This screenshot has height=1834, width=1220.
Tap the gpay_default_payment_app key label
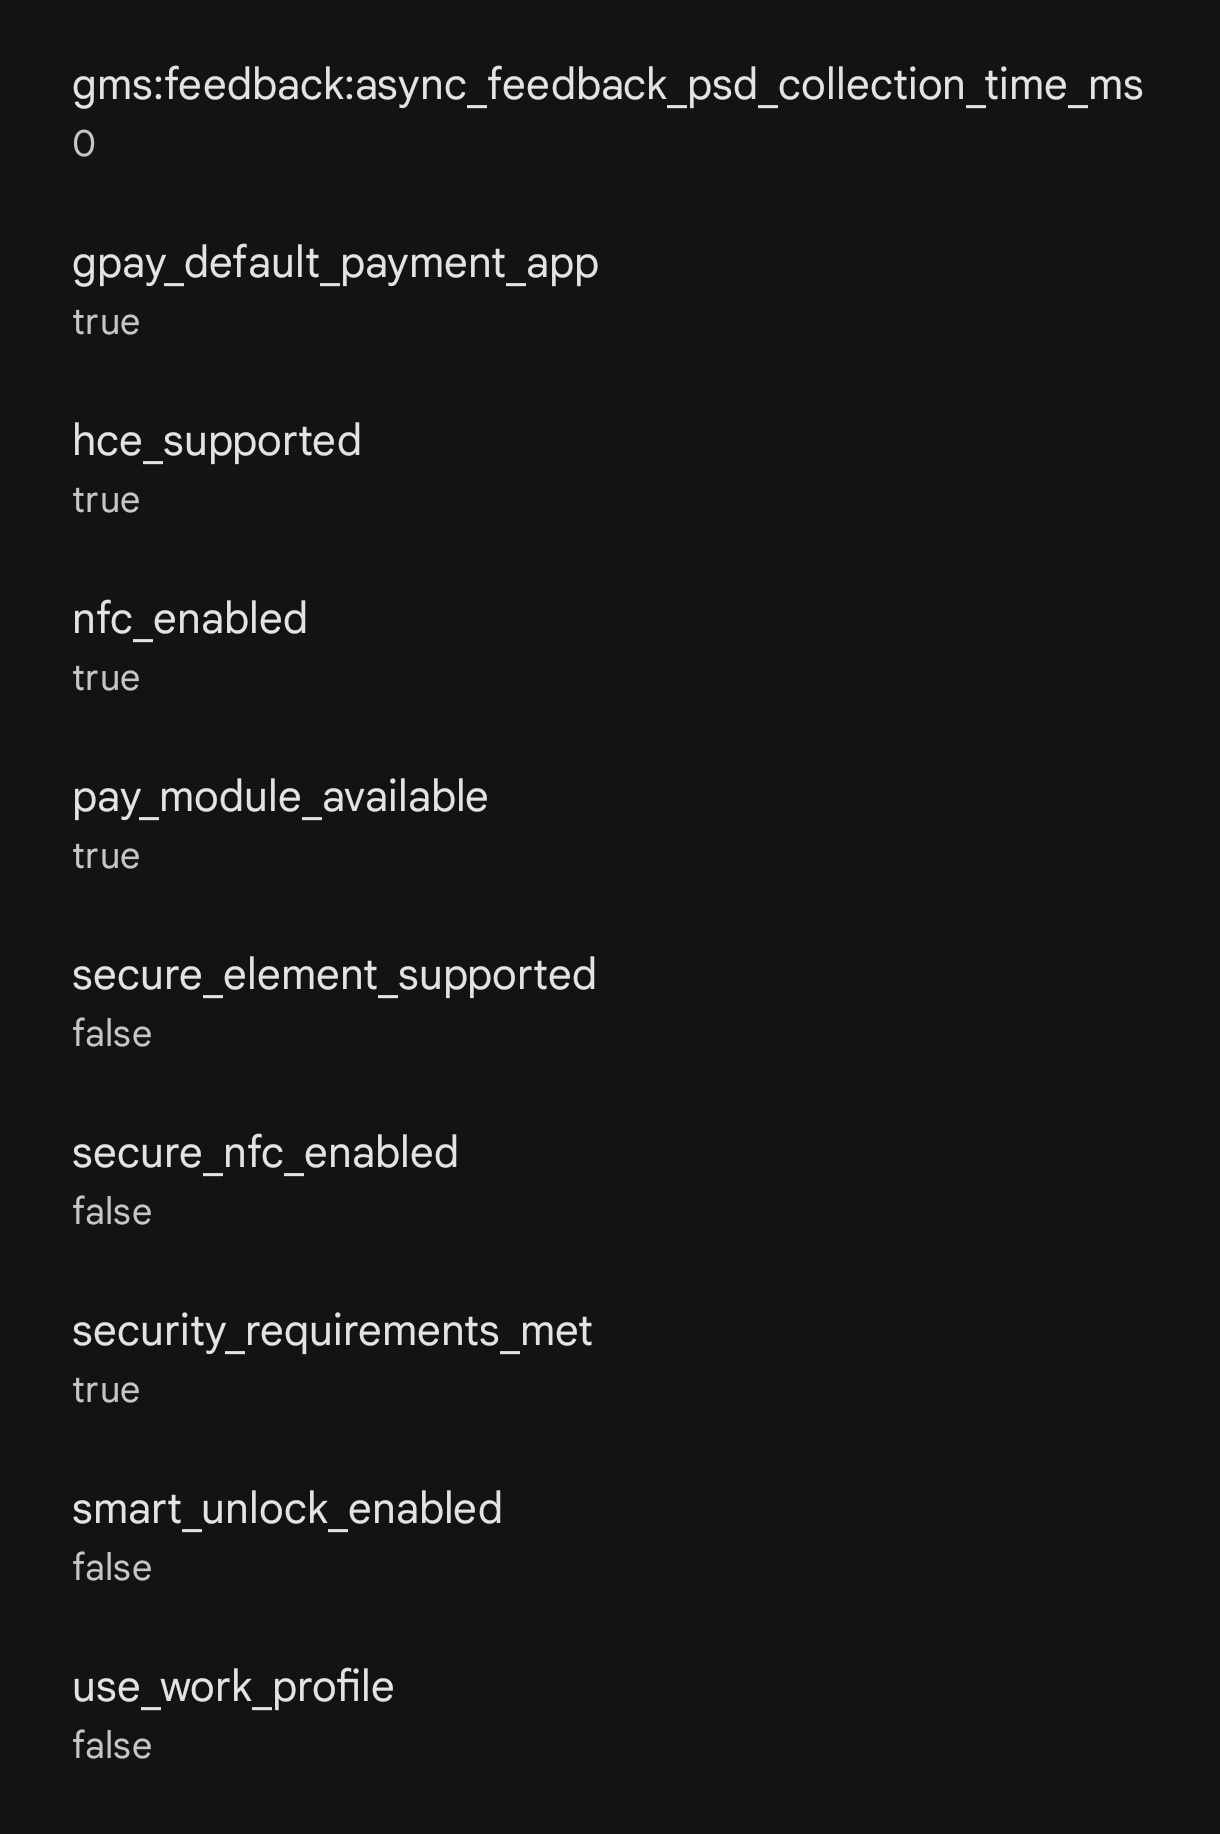335,264
